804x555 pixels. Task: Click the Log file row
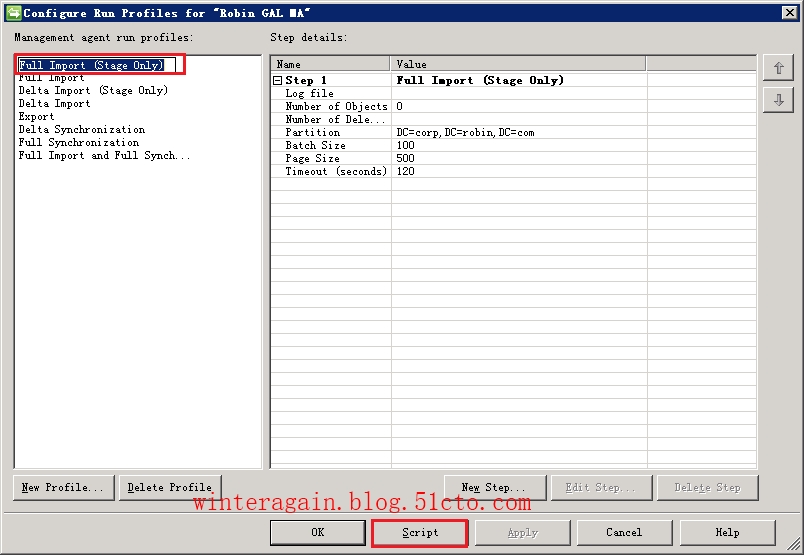[513, 93]
